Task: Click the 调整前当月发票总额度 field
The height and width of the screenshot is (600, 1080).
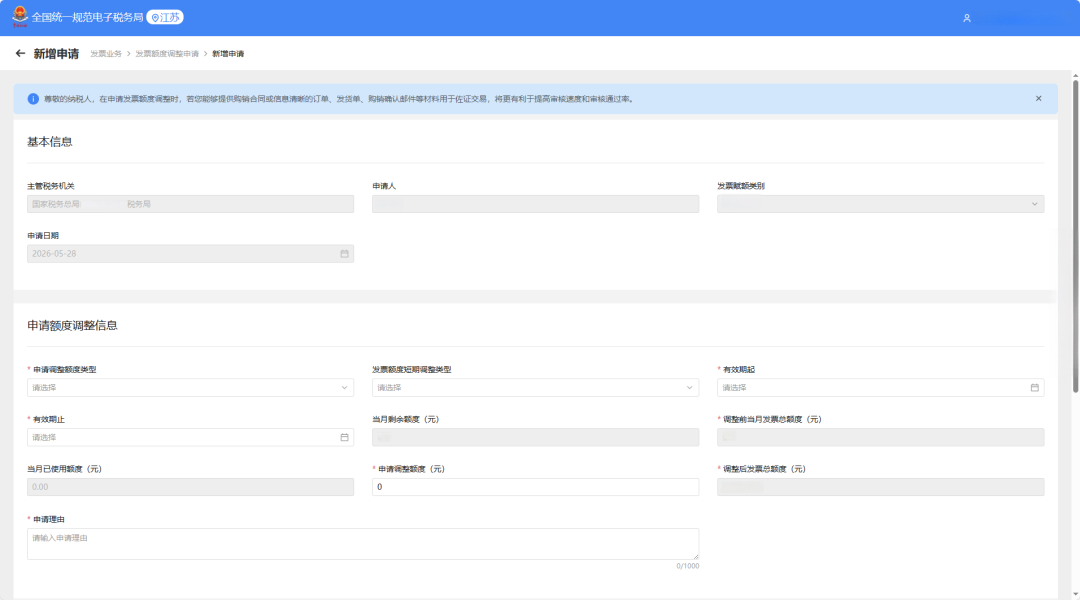Action: pos(880,437)
